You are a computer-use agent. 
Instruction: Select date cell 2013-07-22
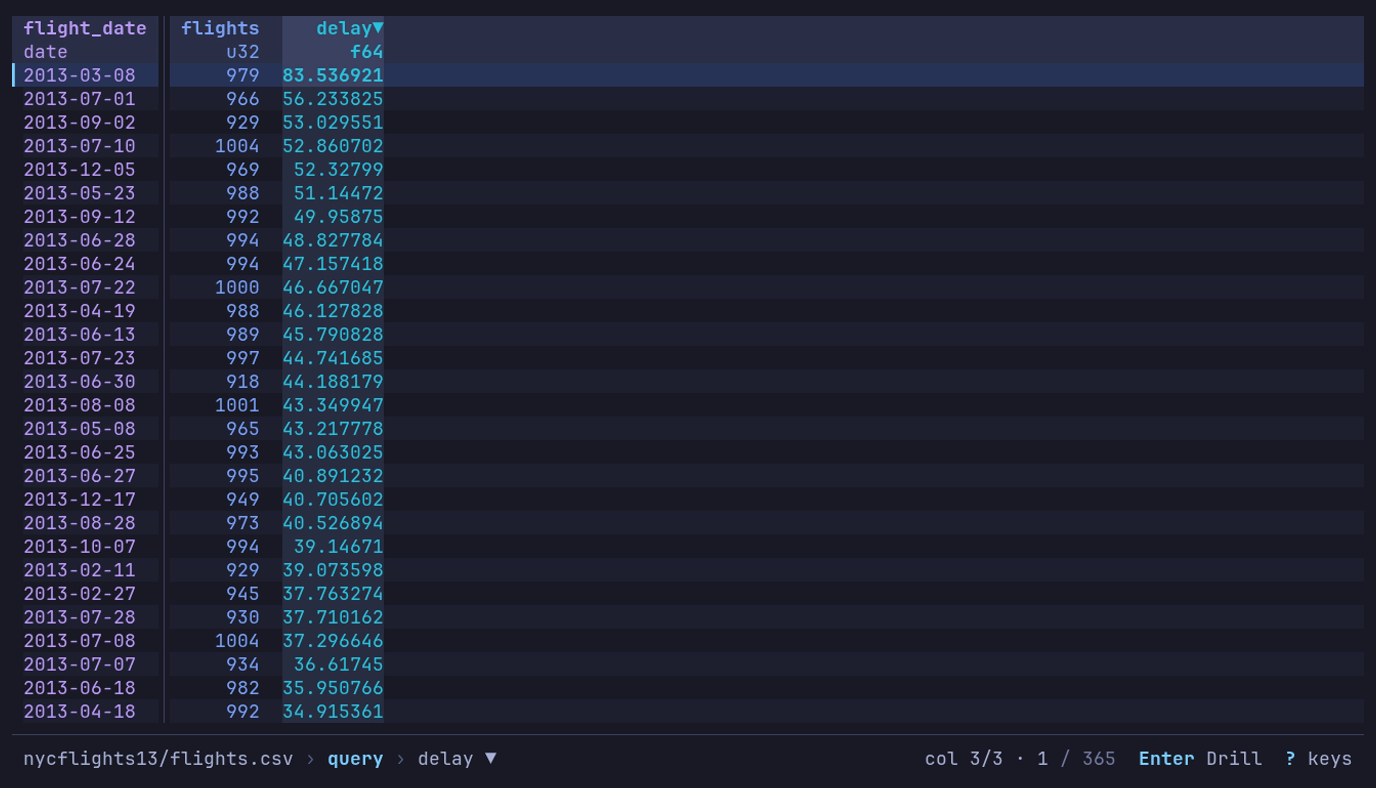tap(79, 287)
